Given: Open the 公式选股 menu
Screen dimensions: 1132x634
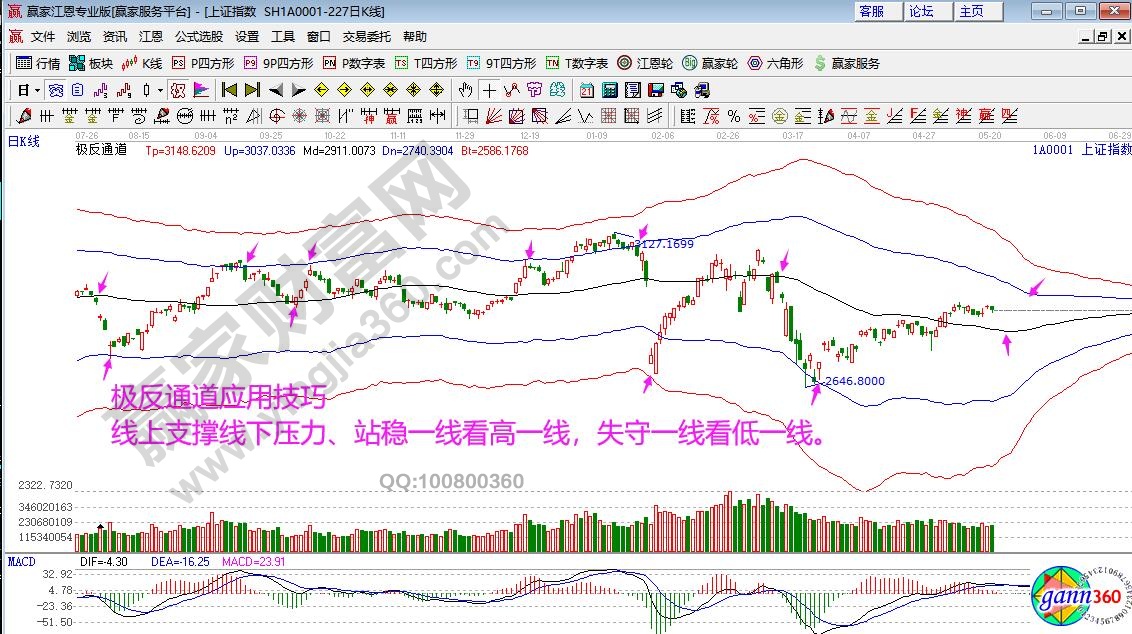Looking at the screenshot, I should coord(198,37).
